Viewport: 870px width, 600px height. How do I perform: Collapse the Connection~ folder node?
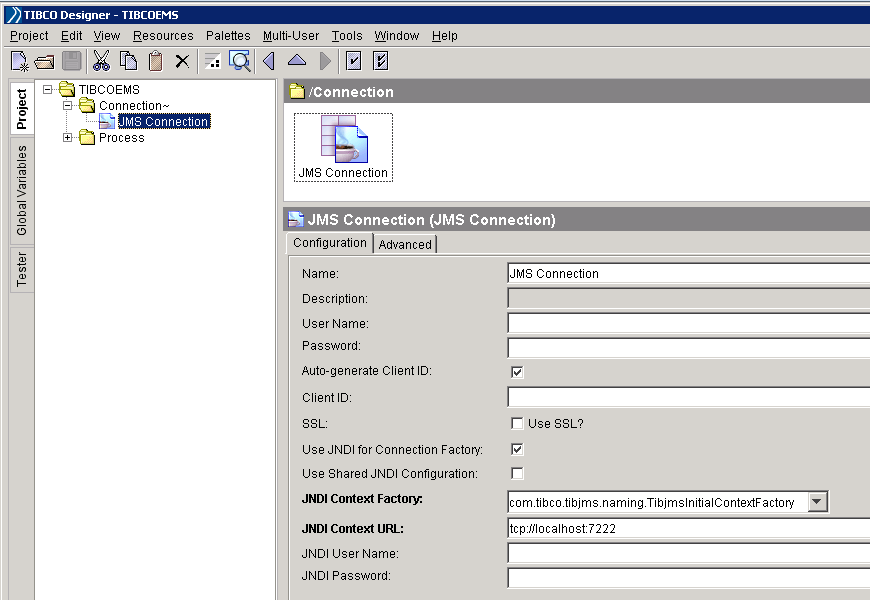[68, 105]
